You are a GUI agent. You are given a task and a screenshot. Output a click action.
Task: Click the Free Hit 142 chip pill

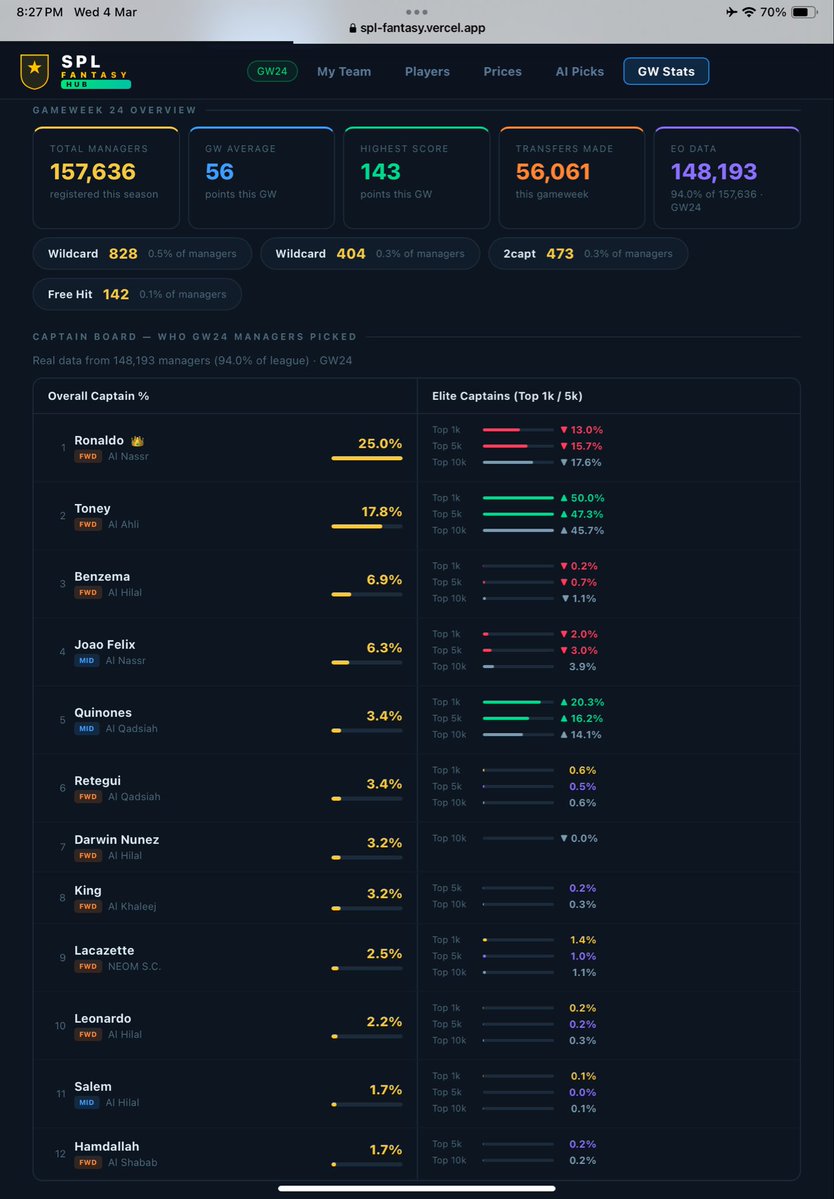[137, 294]
